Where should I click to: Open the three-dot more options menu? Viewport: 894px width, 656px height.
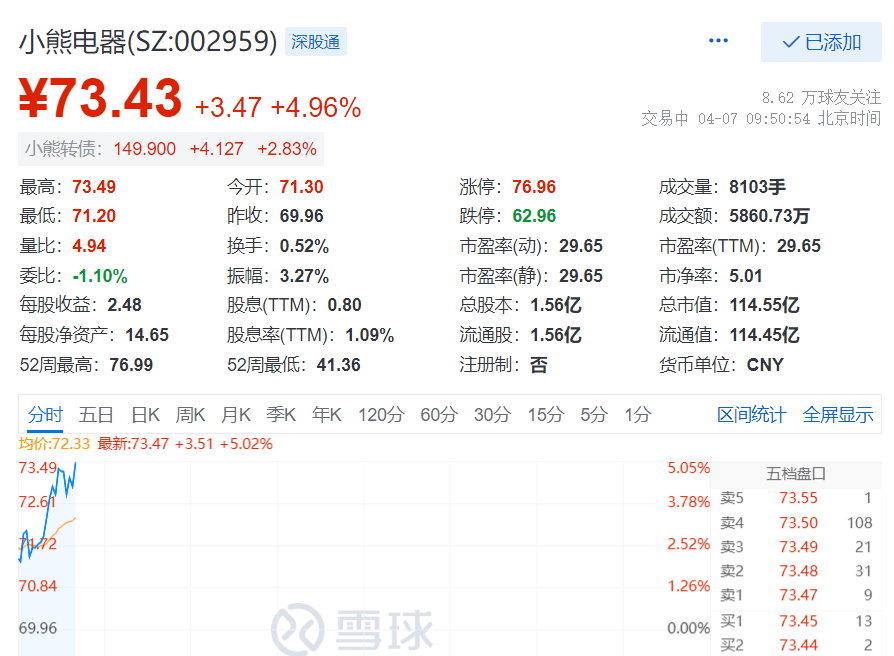(x=718, y=41)
